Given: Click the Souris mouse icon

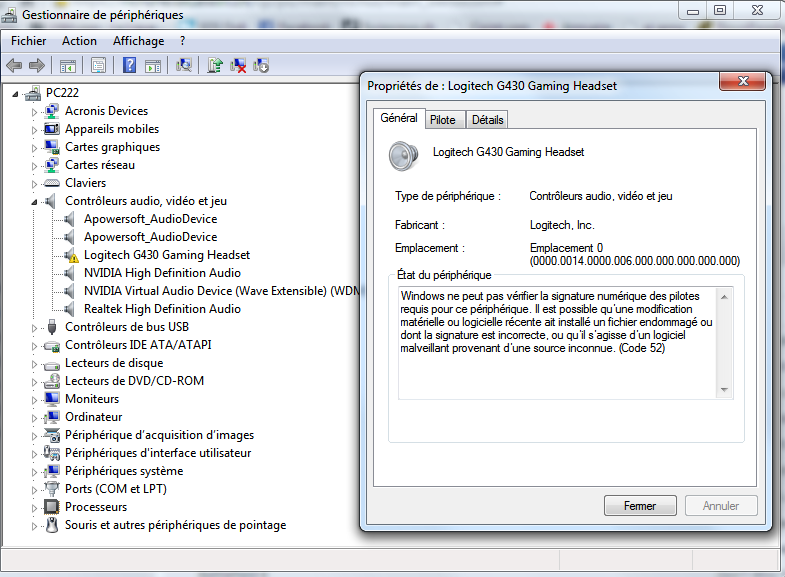Looking at the screenshot, I should point(52,525).
